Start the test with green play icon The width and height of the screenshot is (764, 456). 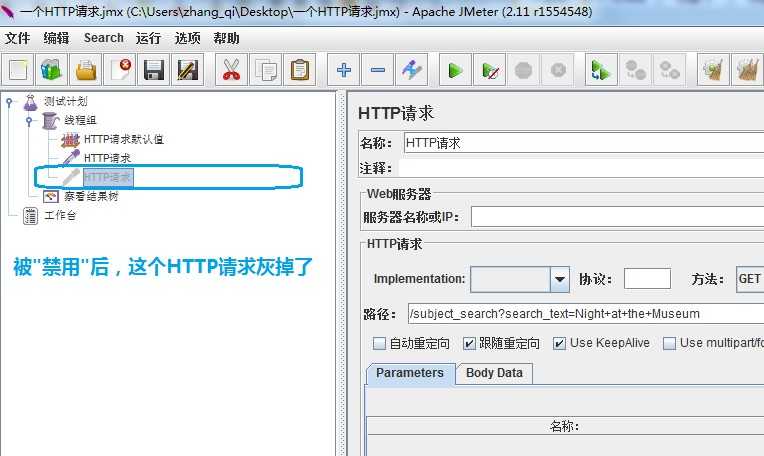456,70
